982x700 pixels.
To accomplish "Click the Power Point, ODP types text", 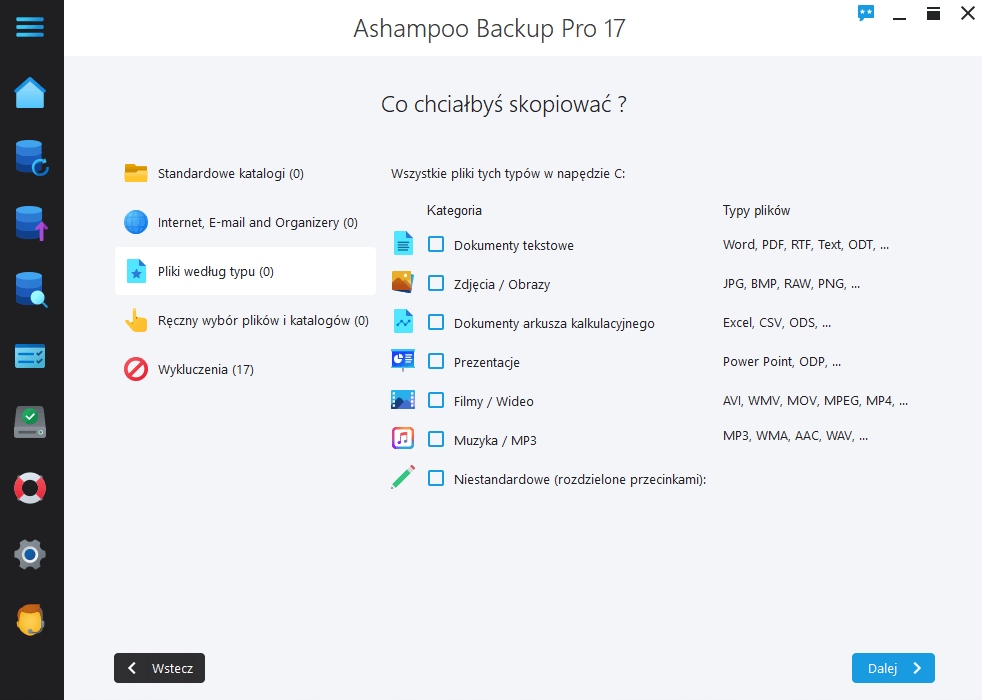I will coord(782,361).
